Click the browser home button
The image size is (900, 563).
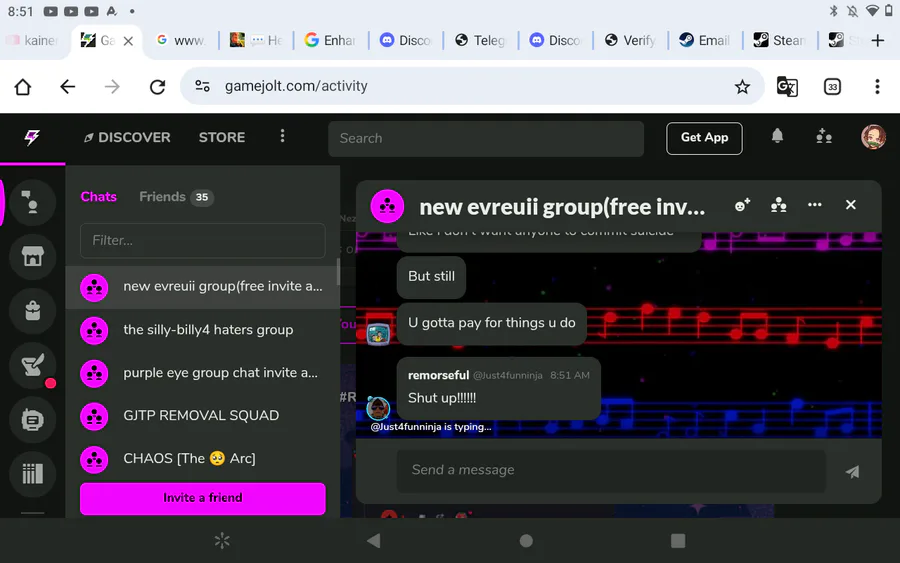[x=22, y=87]
